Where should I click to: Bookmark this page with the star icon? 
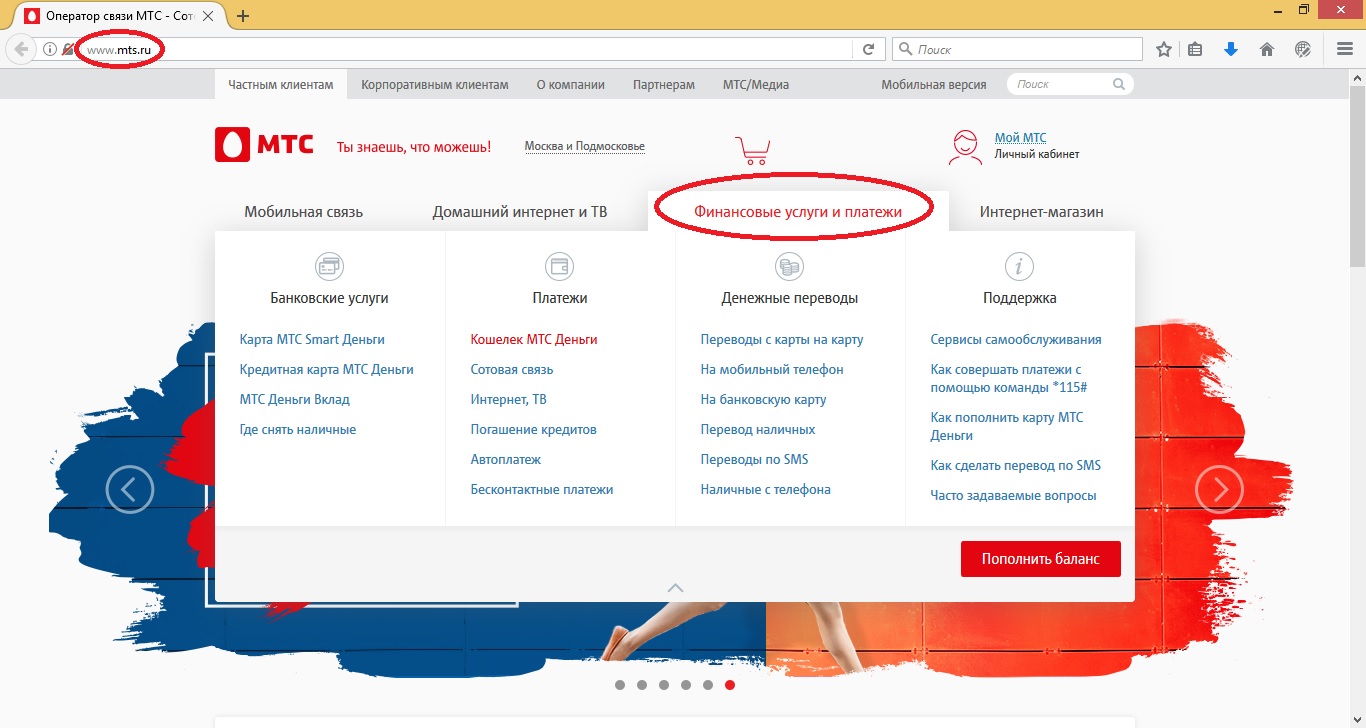(x=1164, y=49)
